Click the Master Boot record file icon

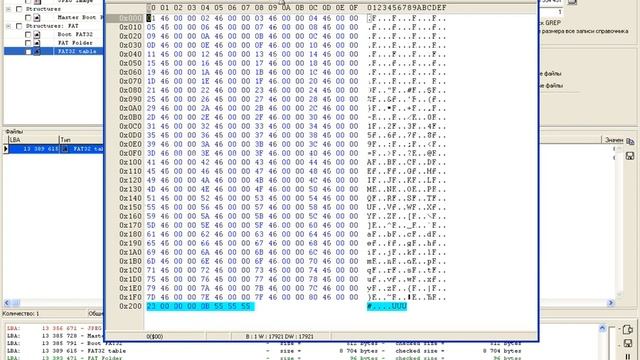pos(37,18)
